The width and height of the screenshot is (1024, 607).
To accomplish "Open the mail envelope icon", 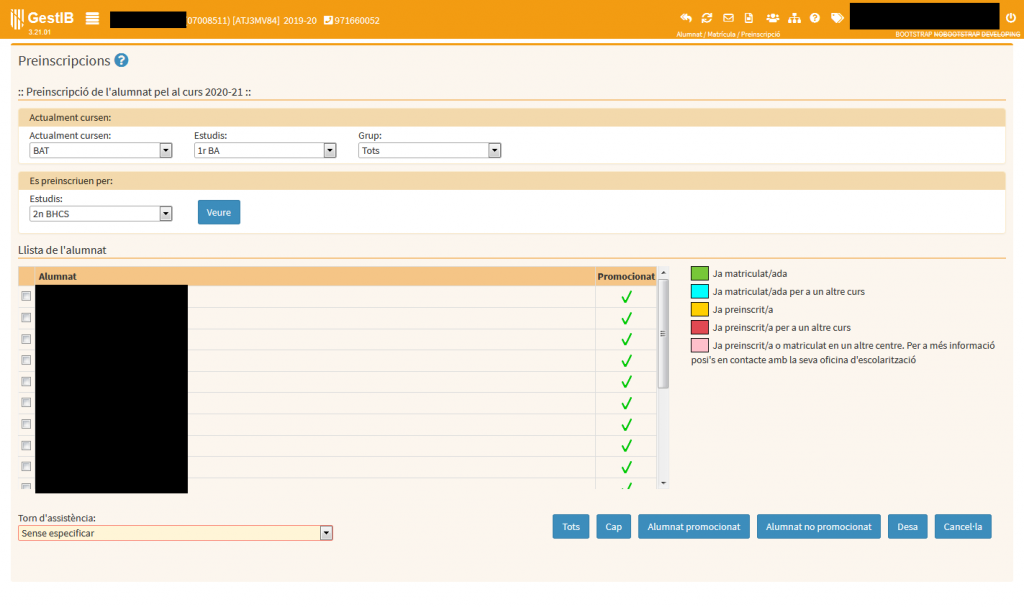I will click(728, 18).
